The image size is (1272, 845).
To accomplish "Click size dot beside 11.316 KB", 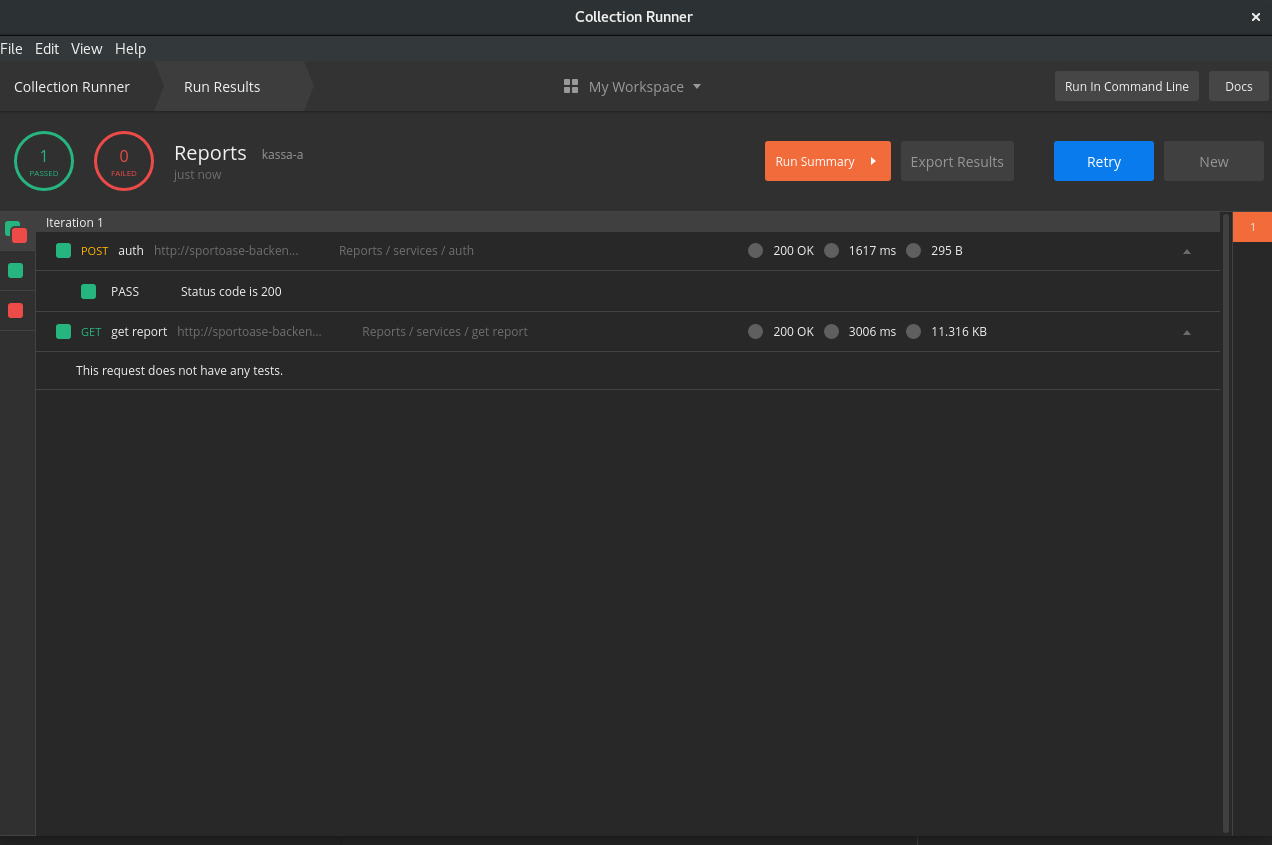I will coord(913,331).
